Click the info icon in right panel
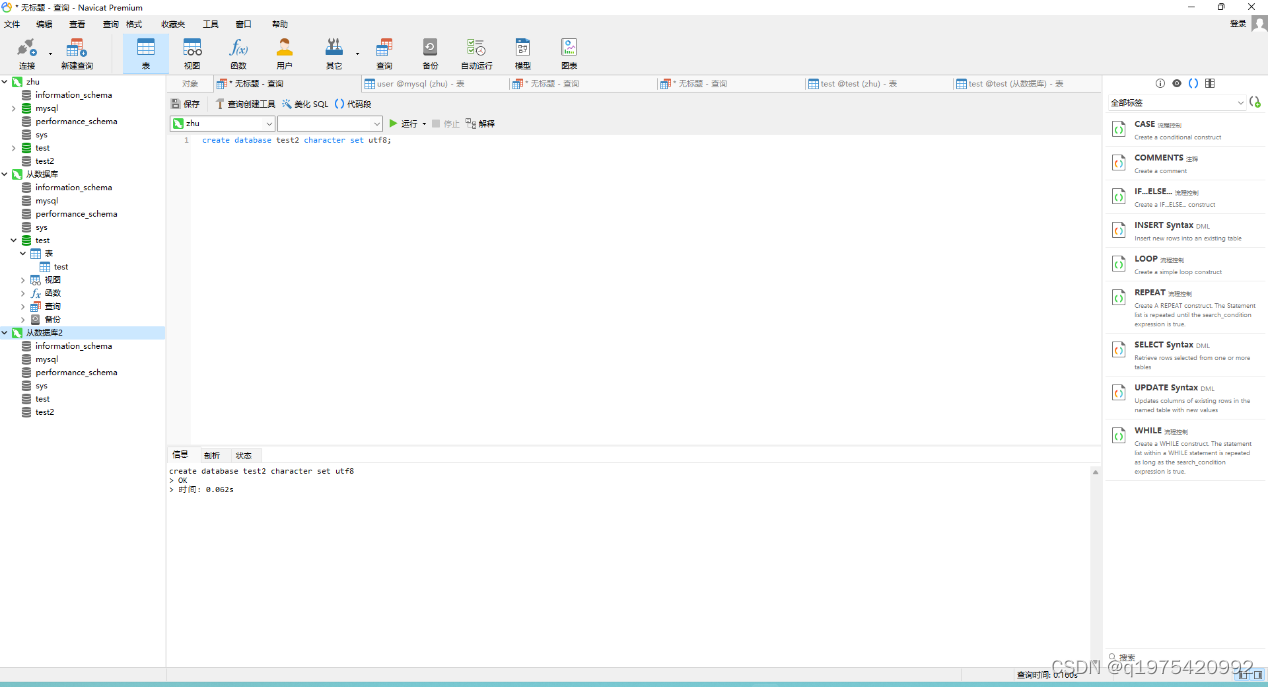The width and height of the screenshot is (1268, 687). click(x=1160, y=84)
